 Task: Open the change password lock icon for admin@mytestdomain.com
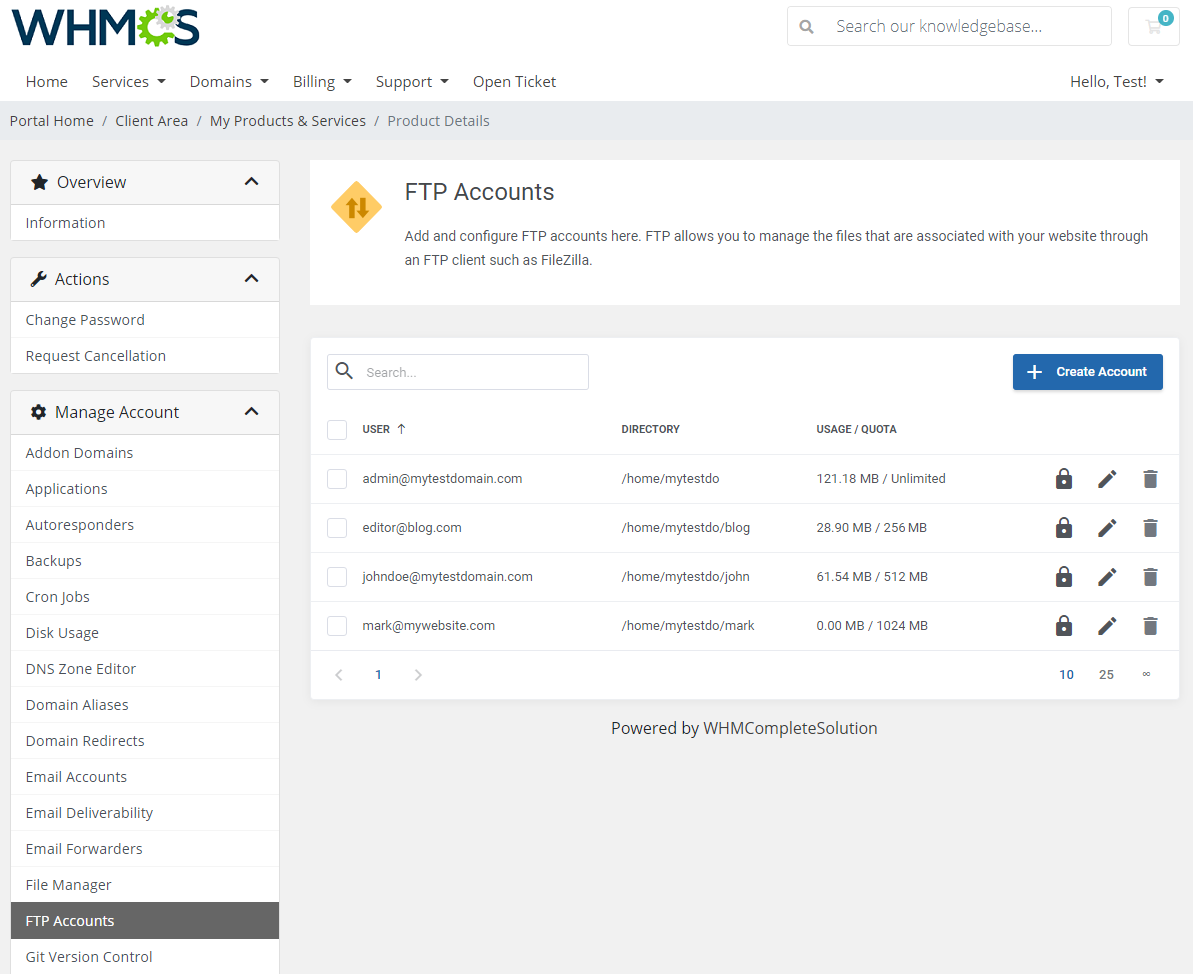pyautogui.click(x=1063, y=478)
